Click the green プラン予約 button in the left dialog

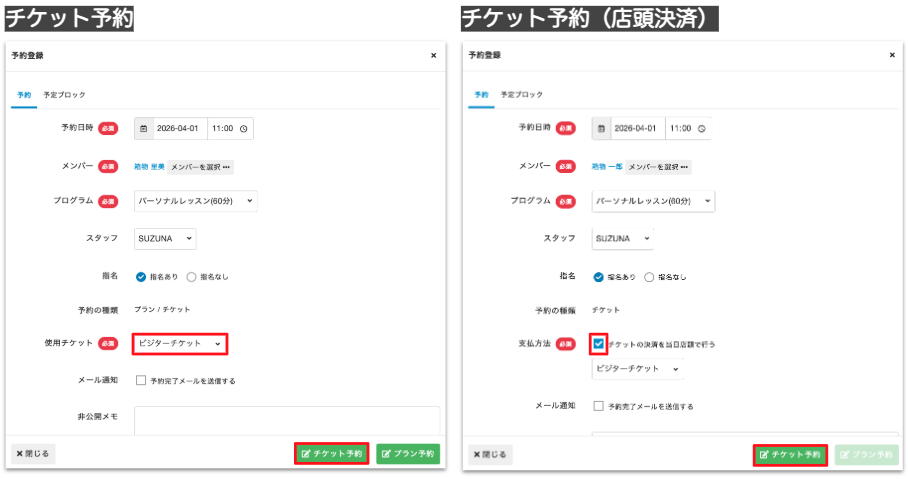pyautogui.click(x=408, y=454)
